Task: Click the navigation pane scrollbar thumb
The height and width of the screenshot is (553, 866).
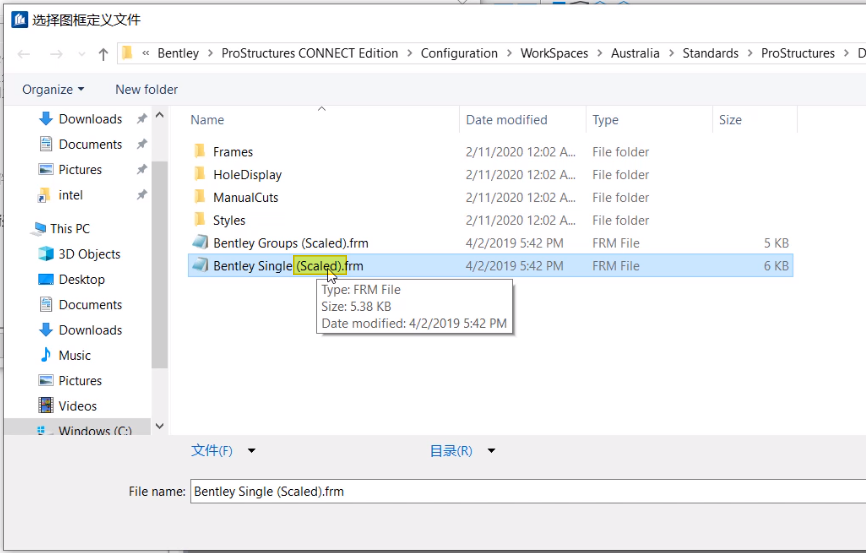Action: pos(160,265)
